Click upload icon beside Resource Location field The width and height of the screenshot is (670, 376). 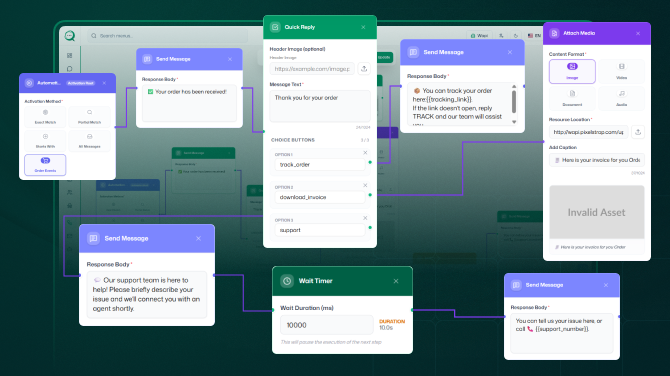pyautogui.click(x=638, y=132)
